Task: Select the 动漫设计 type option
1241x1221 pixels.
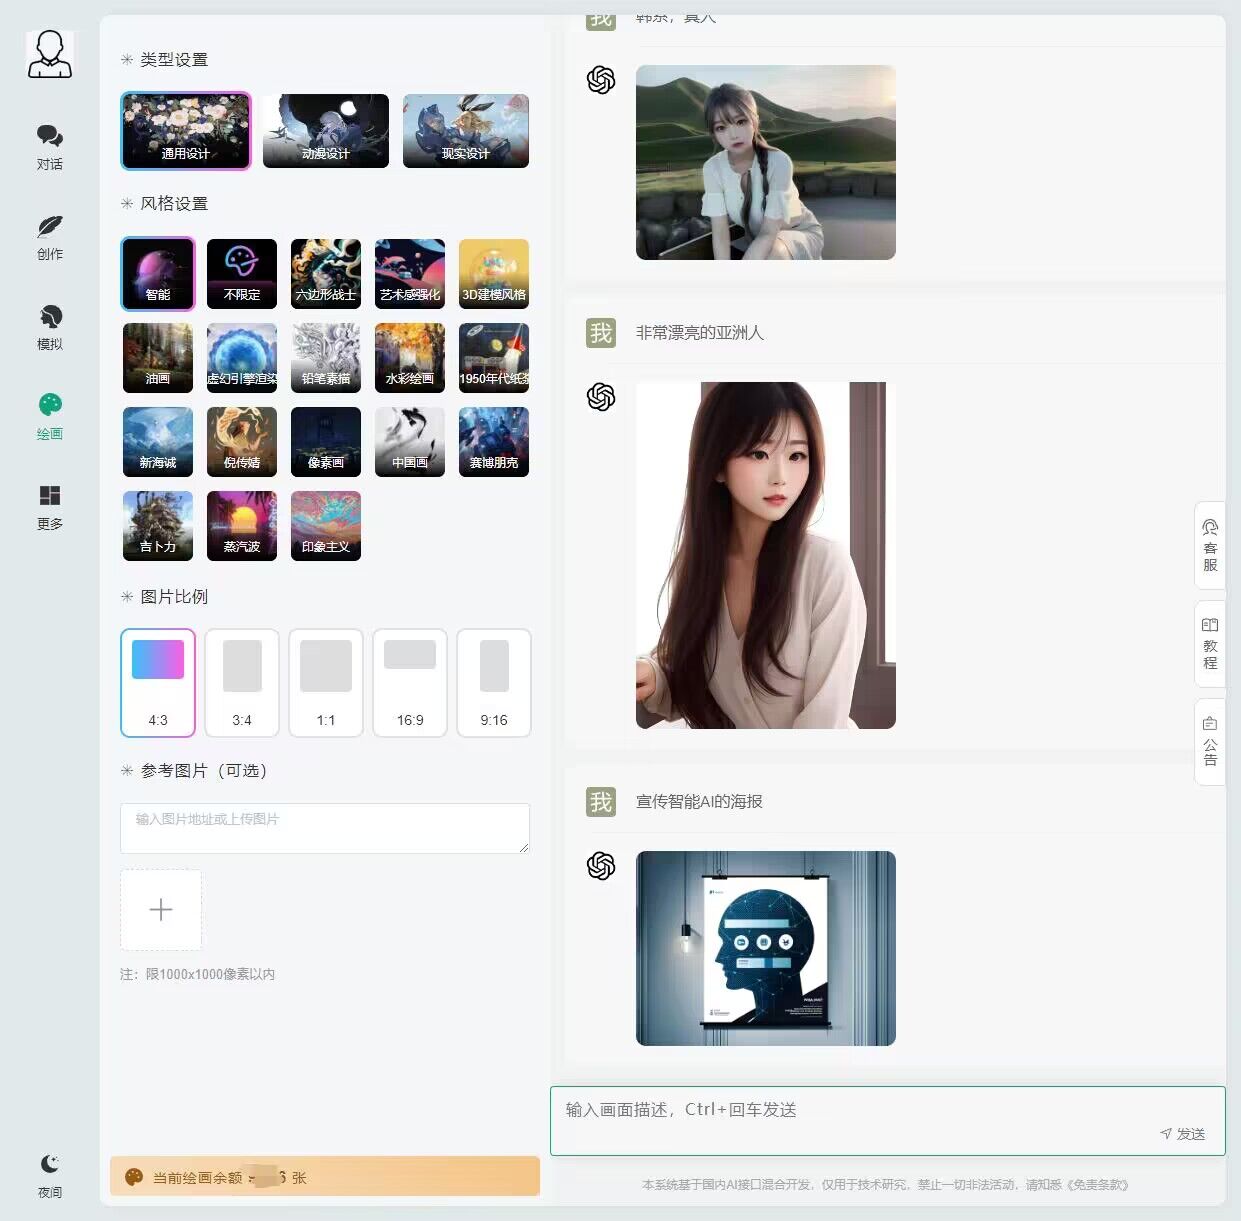Action: point(325,131)
